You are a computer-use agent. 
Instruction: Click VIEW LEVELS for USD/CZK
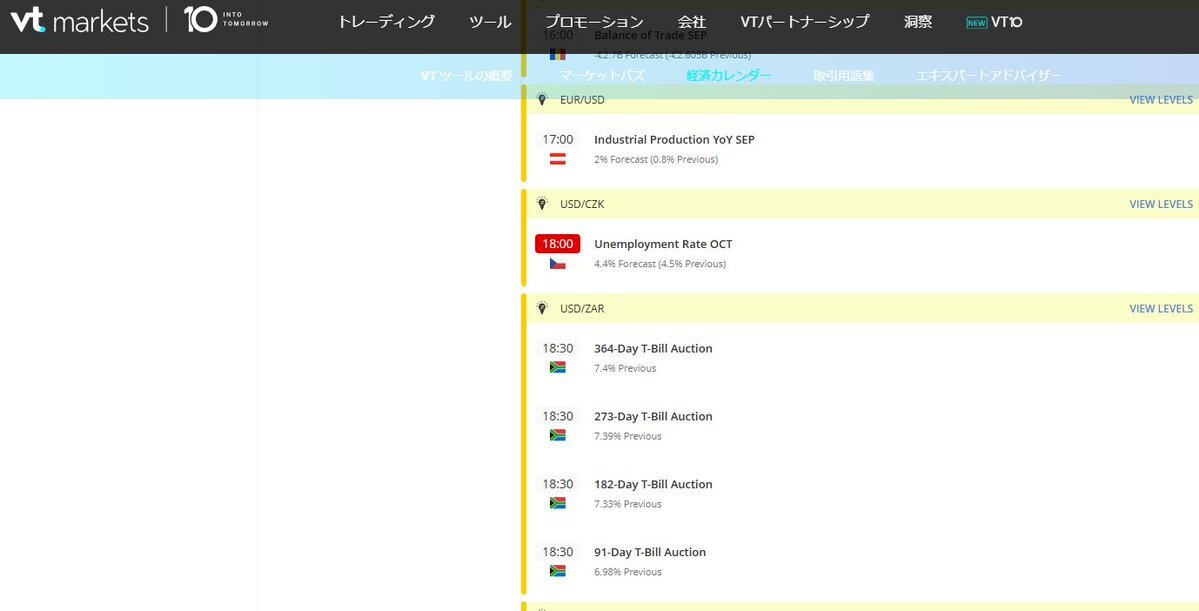[x=1160, y=204]
